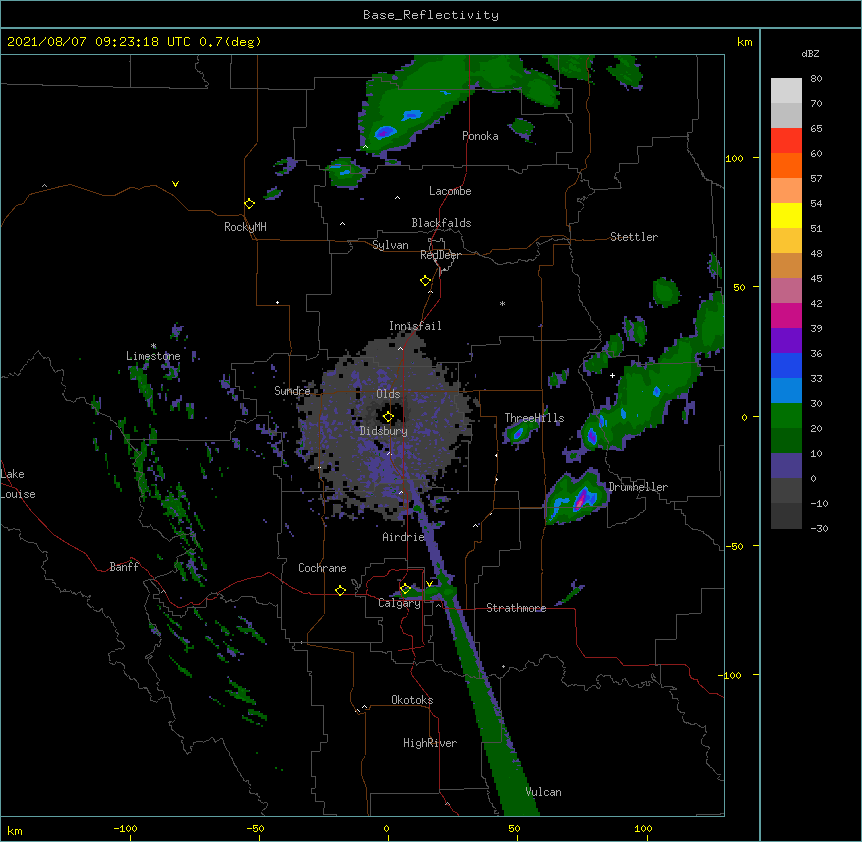Click the yellow V marker northeast of Calgary
The image size is (862, 842).
point(429,583)
